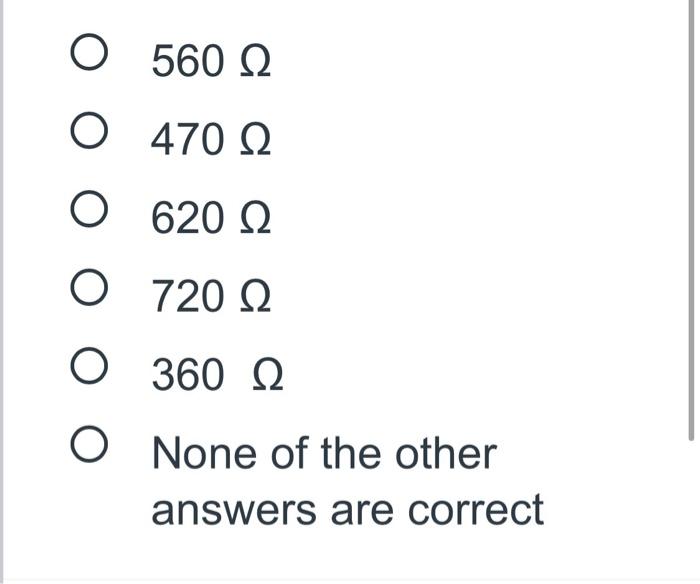Click the '470' answer label text
Viewport: 700px width, 584px height.
[187, 139]
